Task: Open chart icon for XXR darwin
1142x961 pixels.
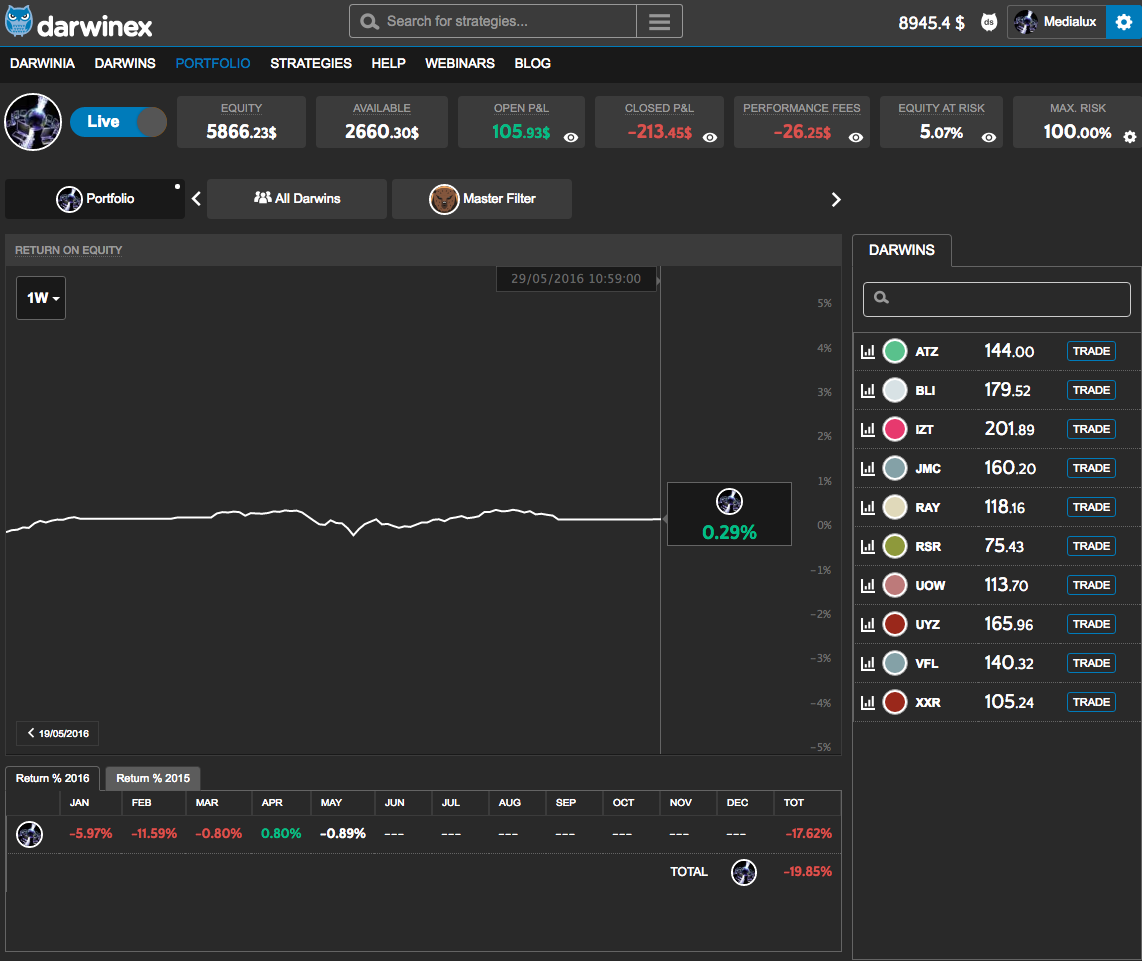Action: click(867, 703)
